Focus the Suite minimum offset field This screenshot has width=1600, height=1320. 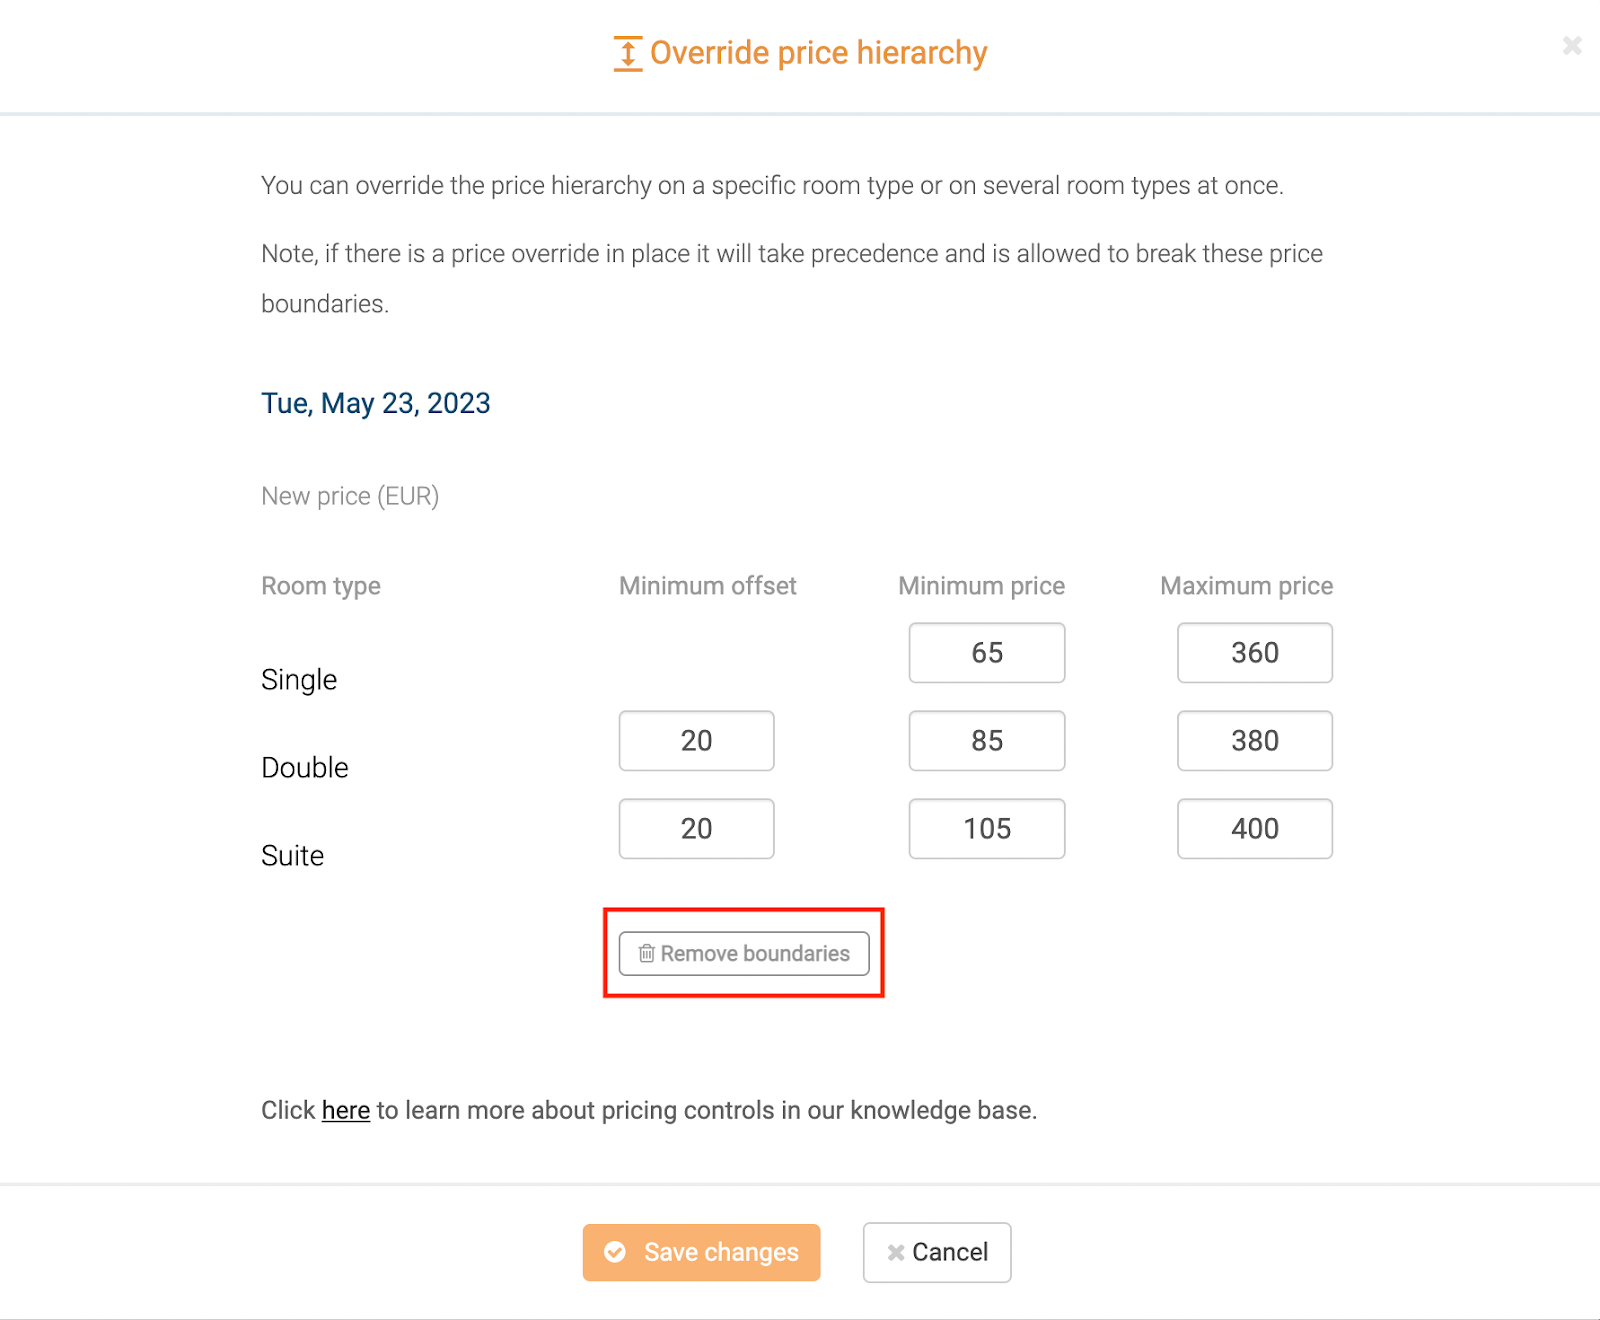(697, 829)
